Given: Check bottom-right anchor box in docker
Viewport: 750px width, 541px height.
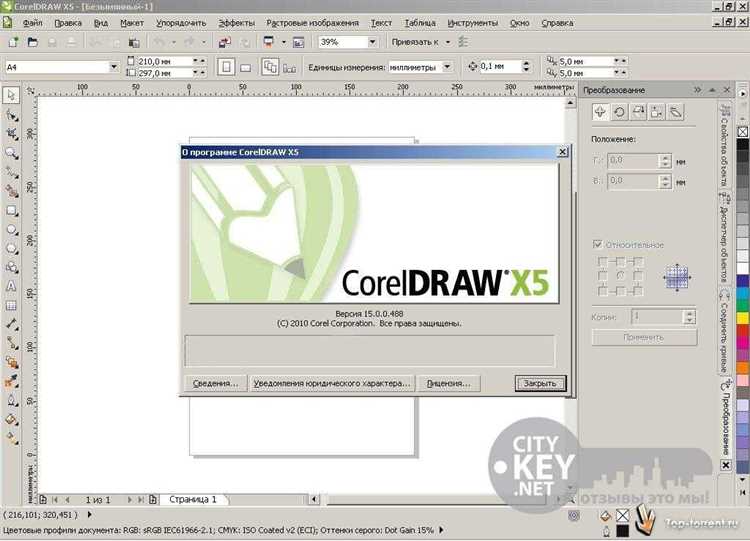Looking at the screenshot, I should pyautogui.click(x=638, y=291).
